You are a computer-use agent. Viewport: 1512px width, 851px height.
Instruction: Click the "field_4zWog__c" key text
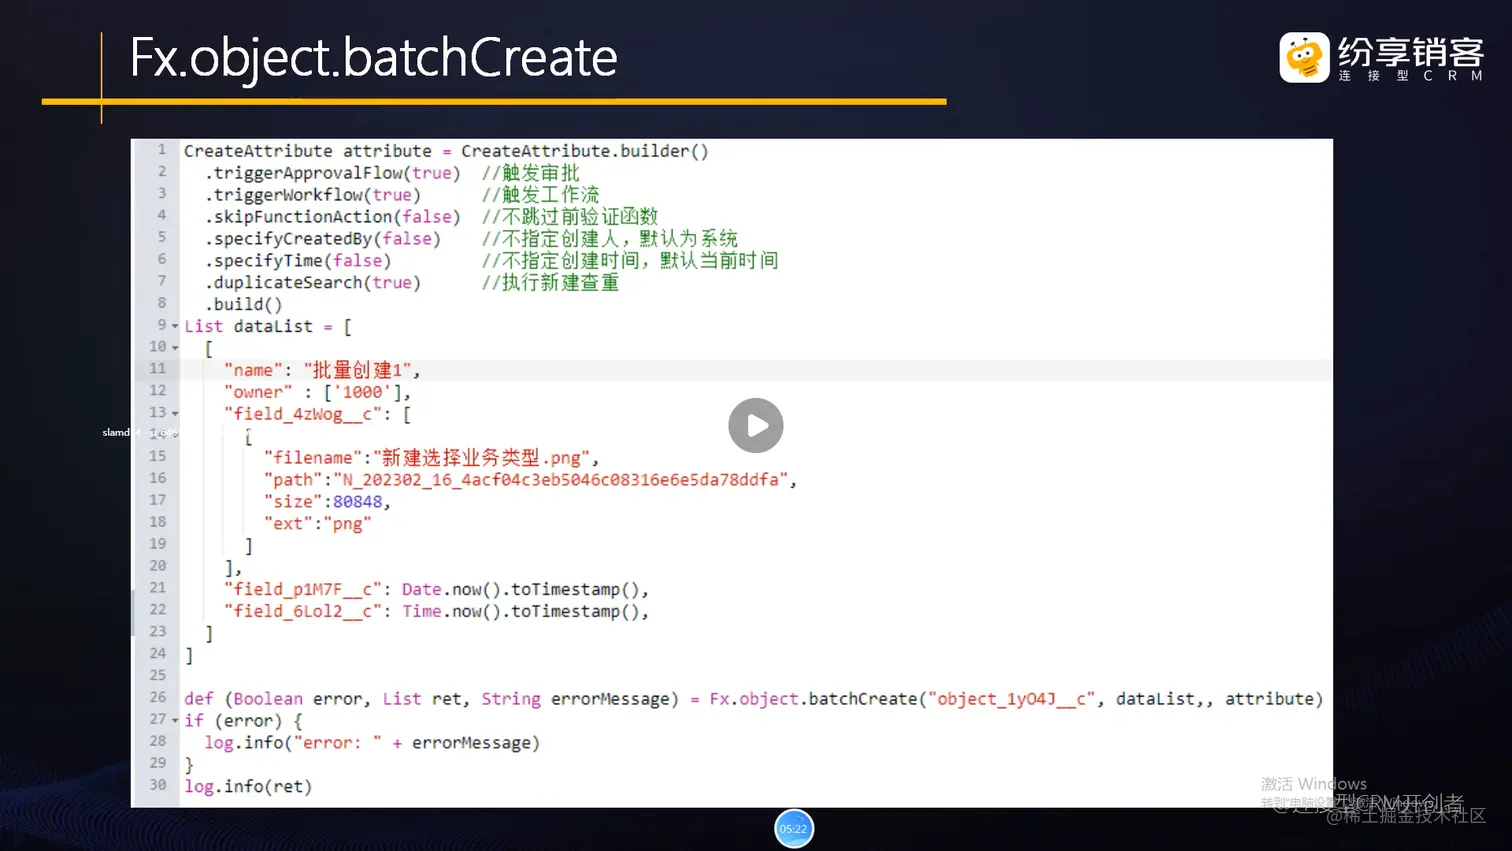(x=303, y=414)
